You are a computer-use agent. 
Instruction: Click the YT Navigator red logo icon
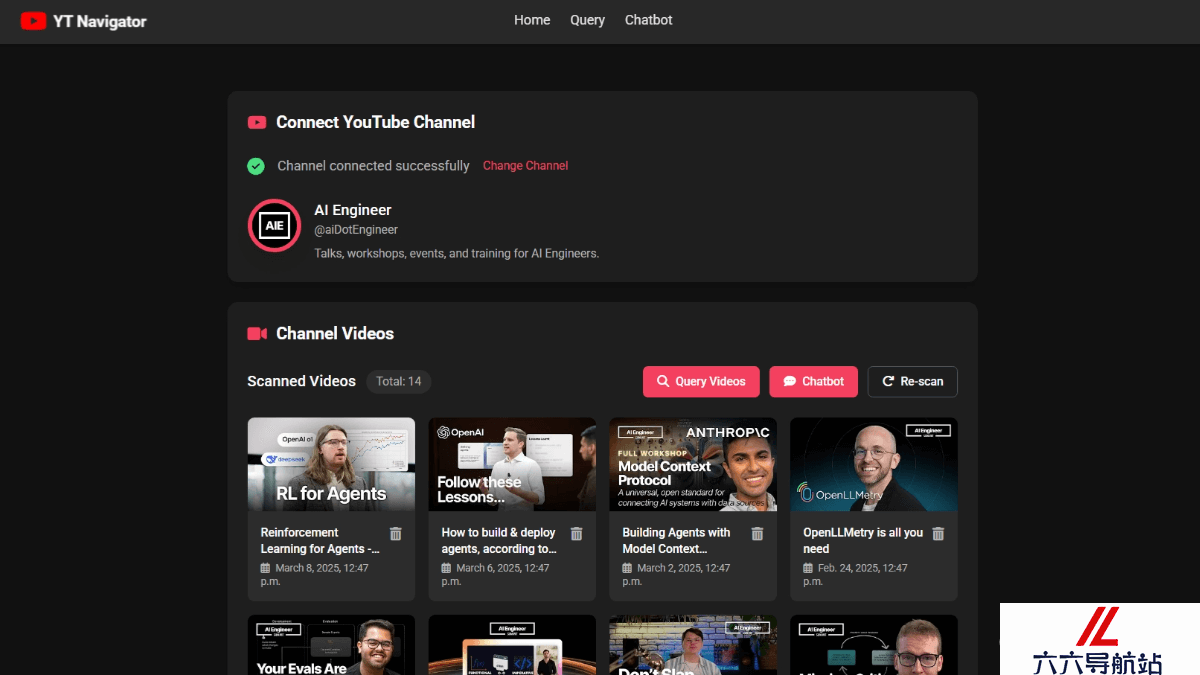point(33,20)
